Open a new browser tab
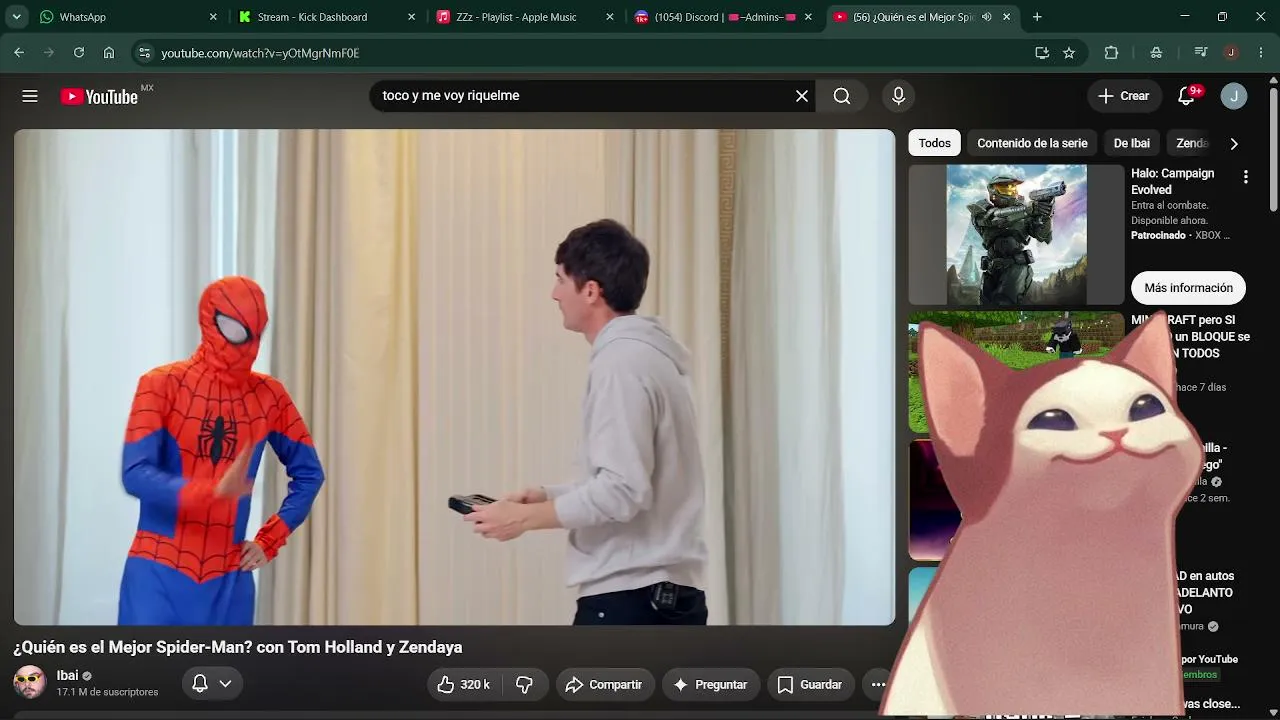 point(1037,17)
